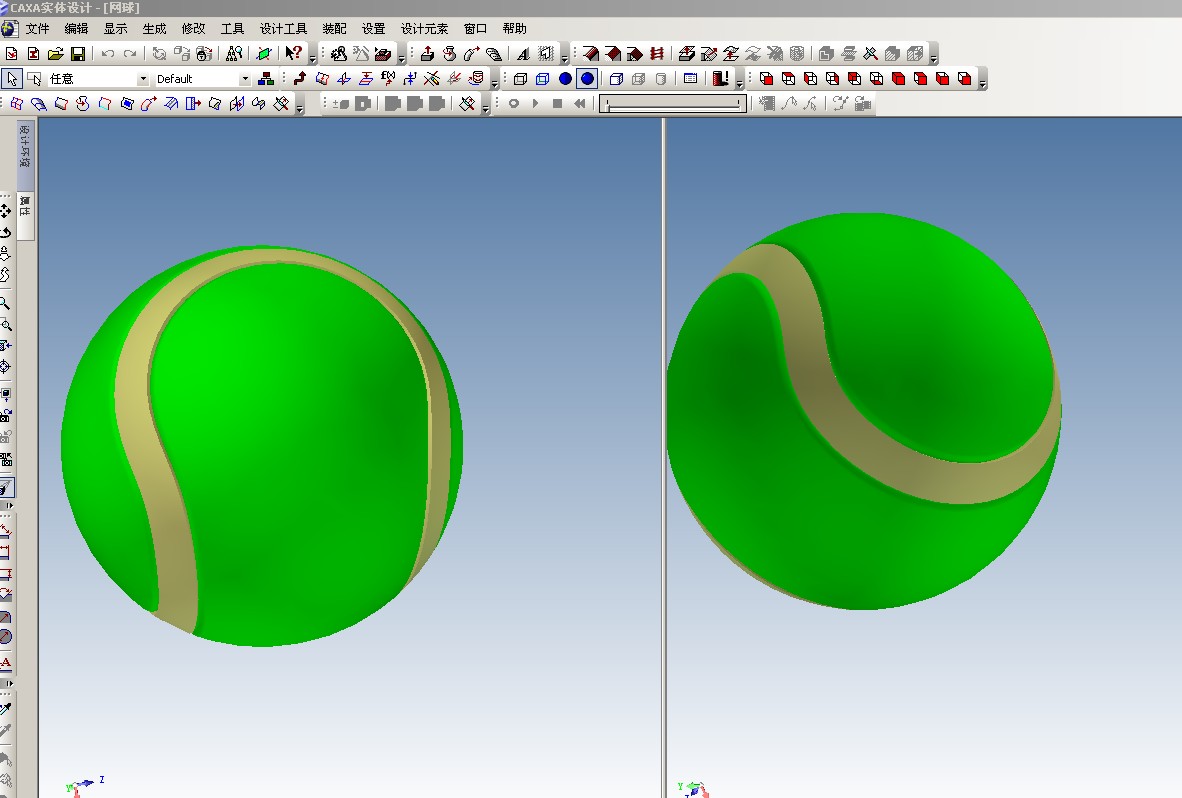Click the animation stop button
1182x798 pixels.
557,103
